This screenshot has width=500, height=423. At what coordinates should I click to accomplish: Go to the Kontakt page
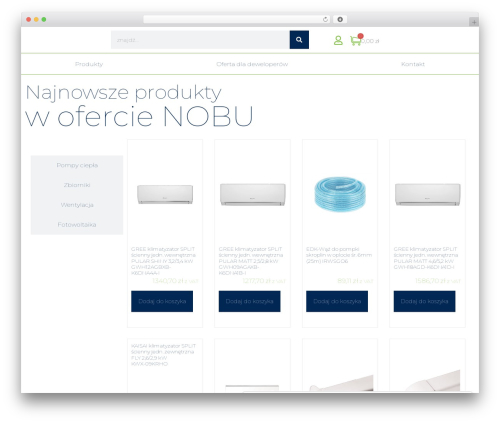tap(413, 64)
